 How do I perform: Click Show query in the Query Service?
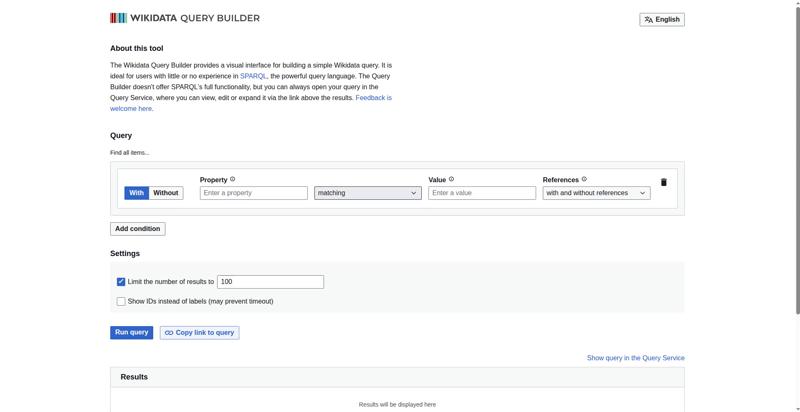(x=635, y=357)
